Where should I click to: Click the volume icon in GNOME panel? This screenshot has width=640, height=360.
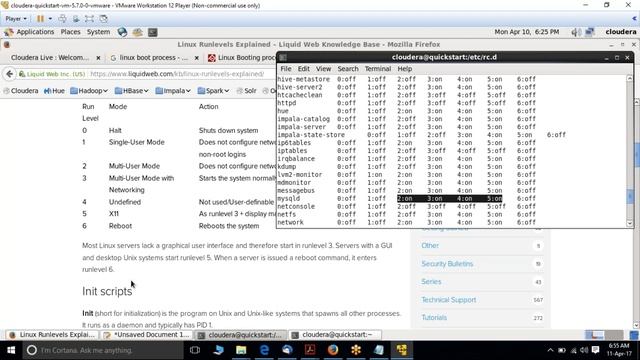pos(576,32)
